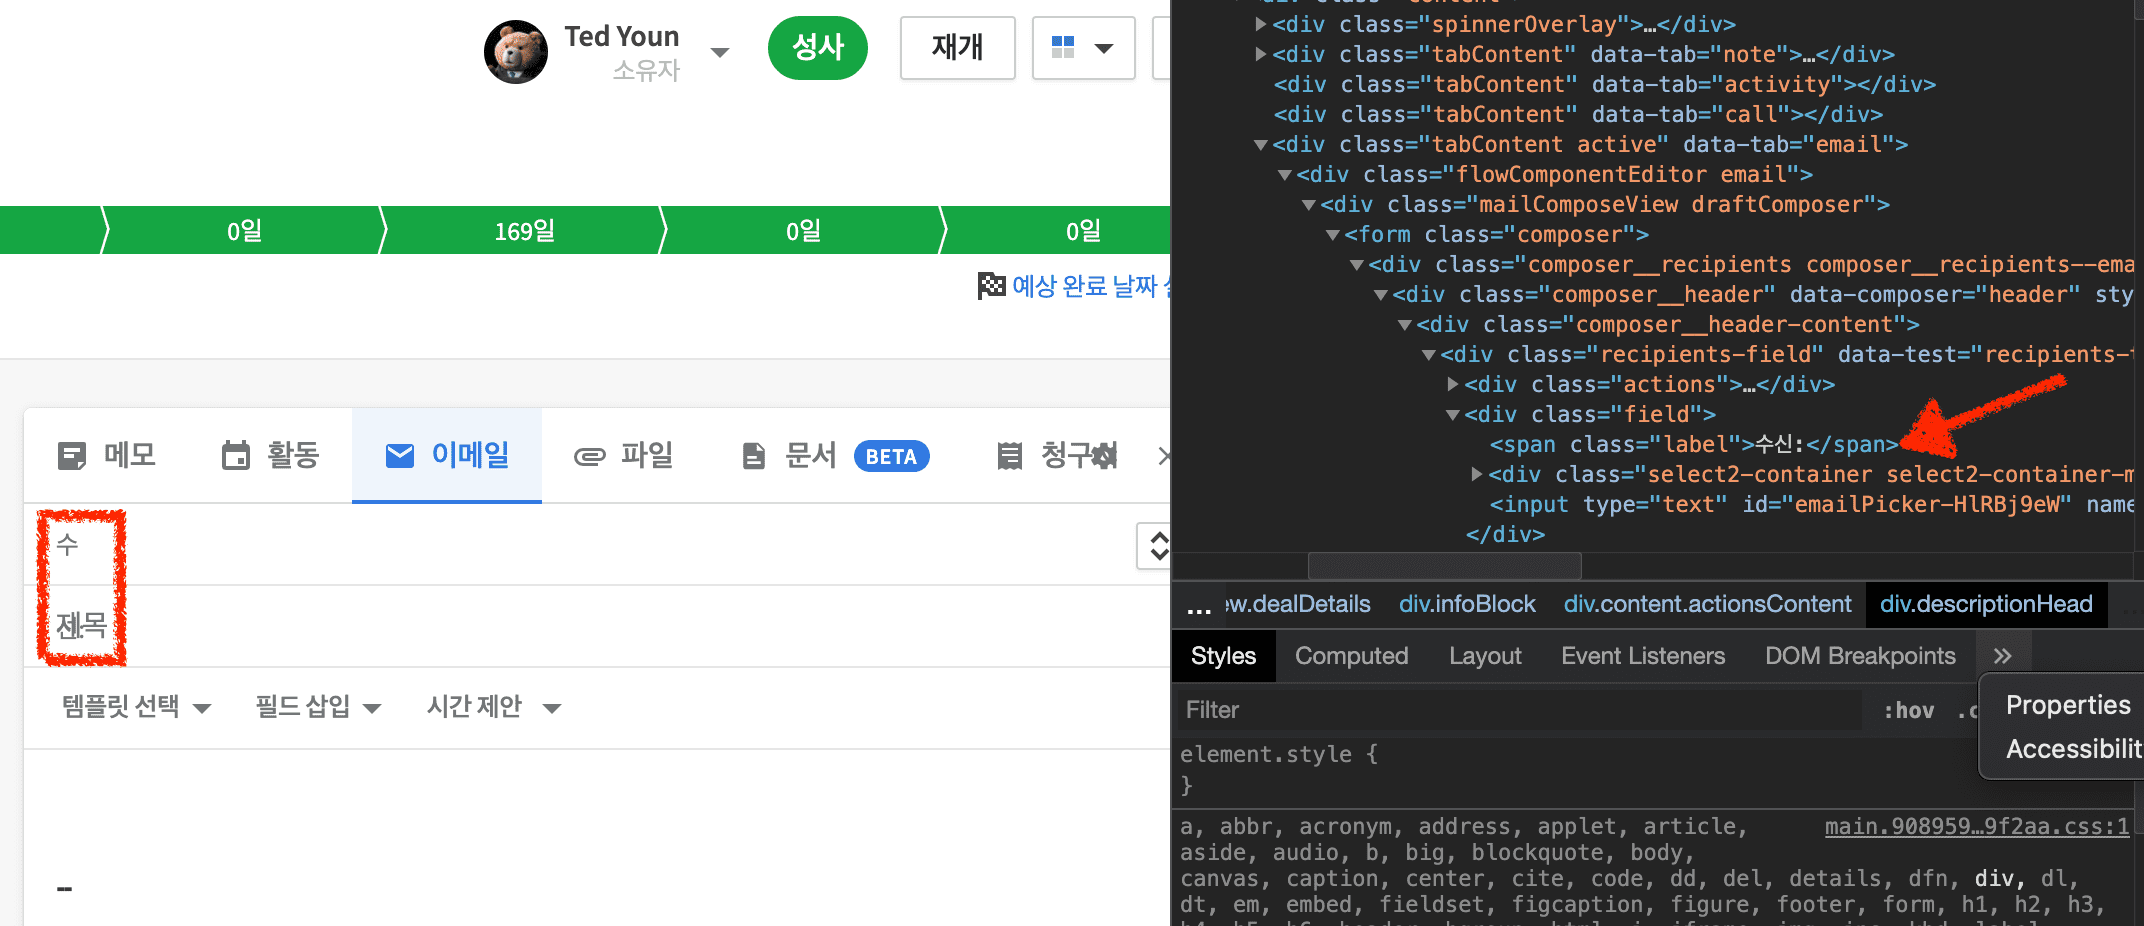The image size is (2144, 926).
Task: Select the span class label element line
Action: 1693,444
